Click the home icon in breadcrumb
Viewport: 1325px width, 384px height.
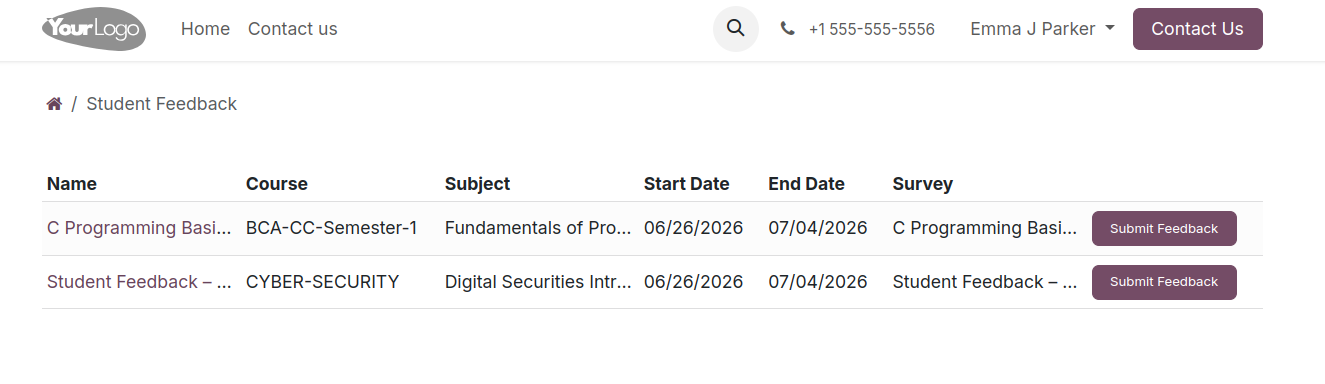pyautogui.click(x=54, y=104)
